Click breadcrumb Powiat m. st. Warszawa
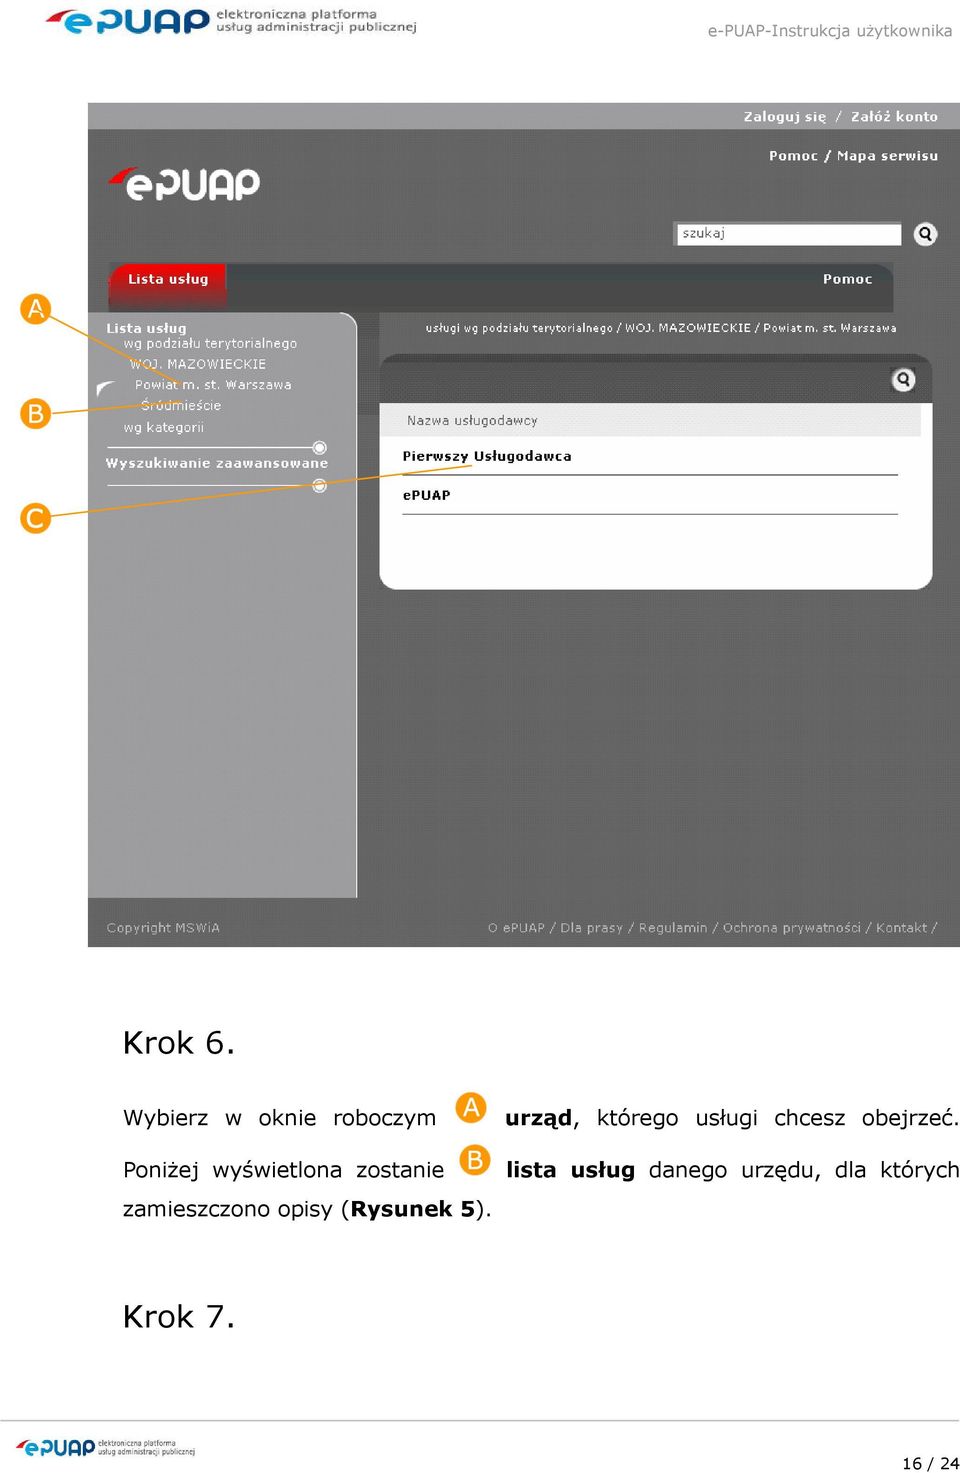The height and width of the screenshot is (1473, 960). click(830, 328)
